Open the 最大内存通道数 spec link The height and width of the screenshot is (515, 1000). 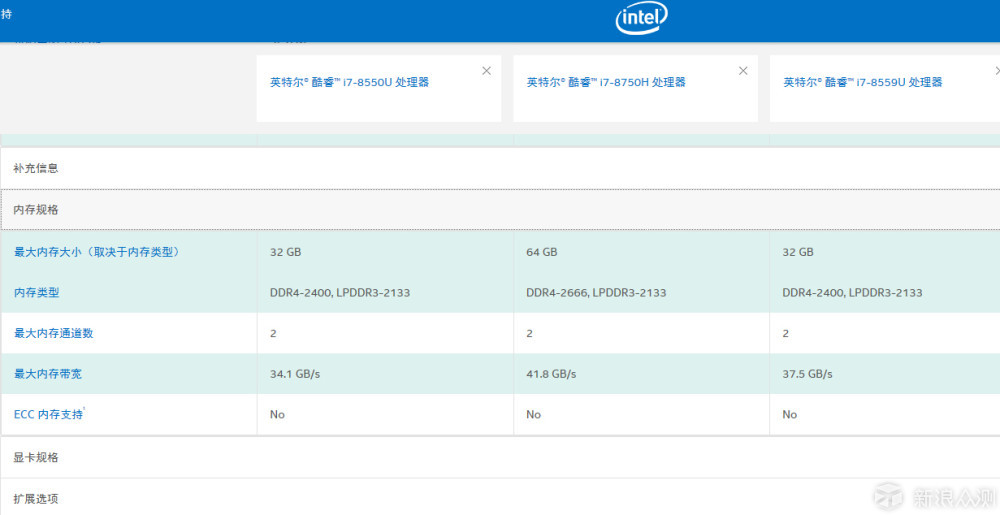[x=54, y=333]
